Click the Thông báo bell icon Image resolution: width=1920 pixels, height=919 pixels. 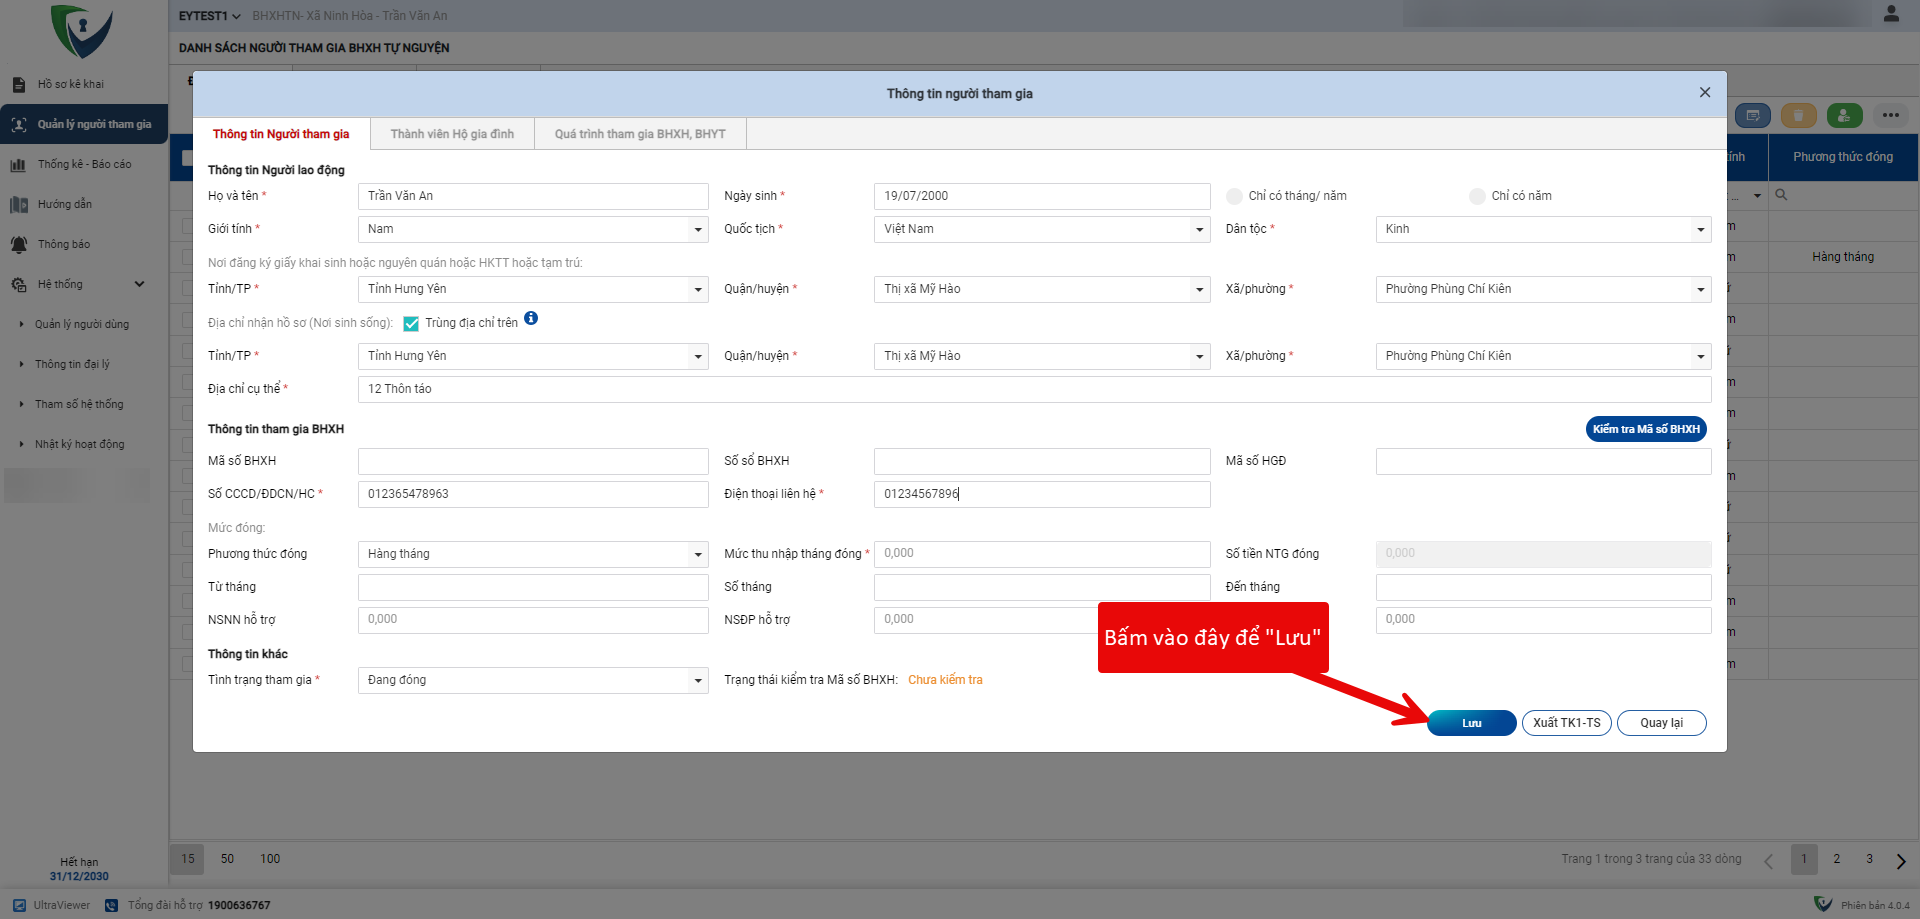point(18,245)
